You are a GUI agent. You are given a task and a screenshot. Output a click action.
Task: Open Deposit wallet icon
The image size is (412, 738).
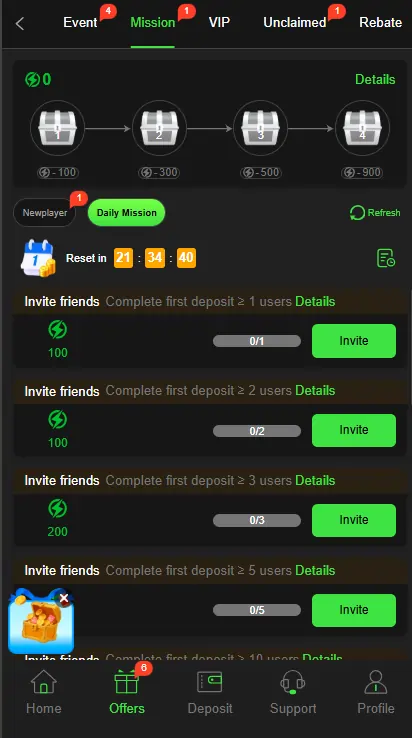(x=210, y=682)
